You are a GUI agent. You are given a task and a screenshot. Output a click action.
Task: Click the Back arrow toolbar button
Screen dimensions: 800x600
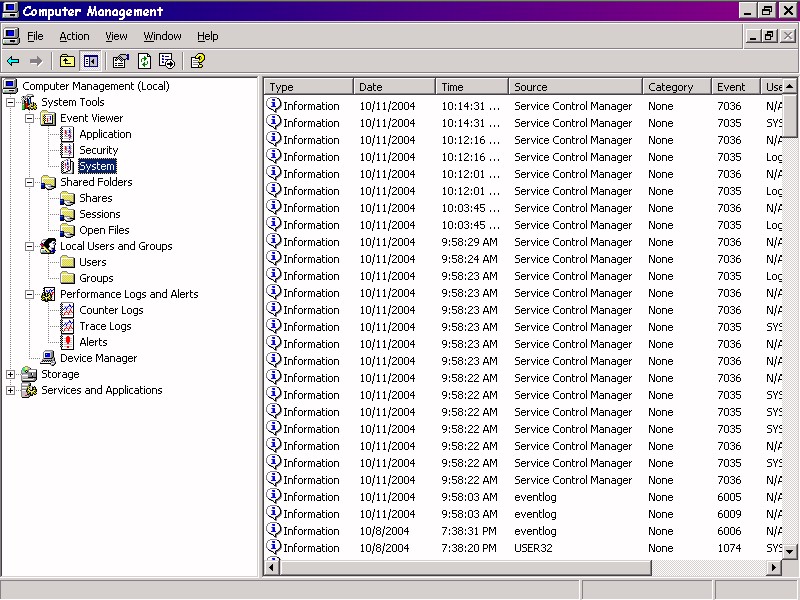point(13,61)
